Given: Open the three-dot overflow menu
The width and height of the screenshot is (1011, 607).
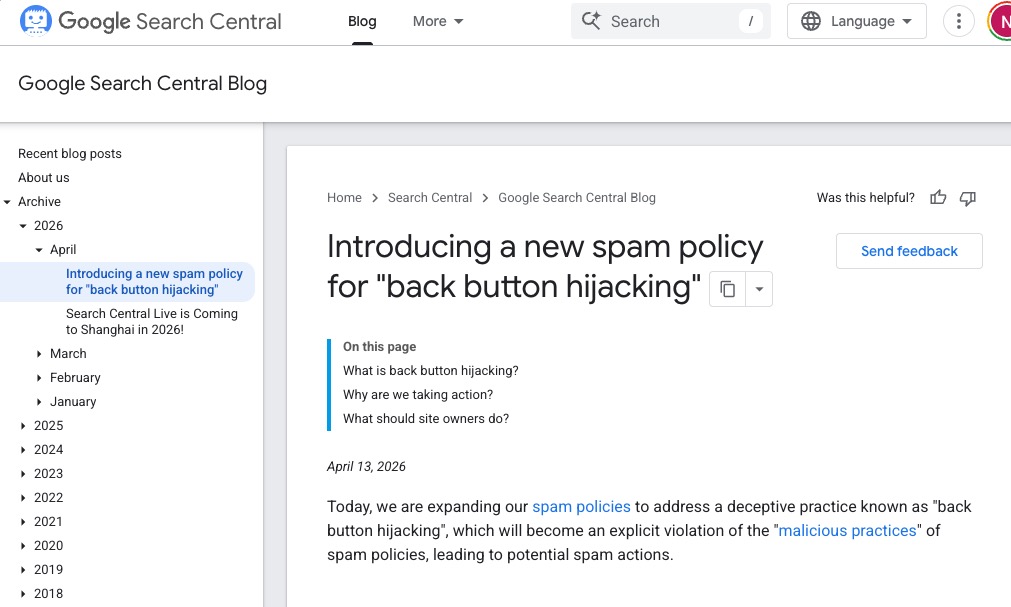Looking at the screenshot, I should coord(958,20).
